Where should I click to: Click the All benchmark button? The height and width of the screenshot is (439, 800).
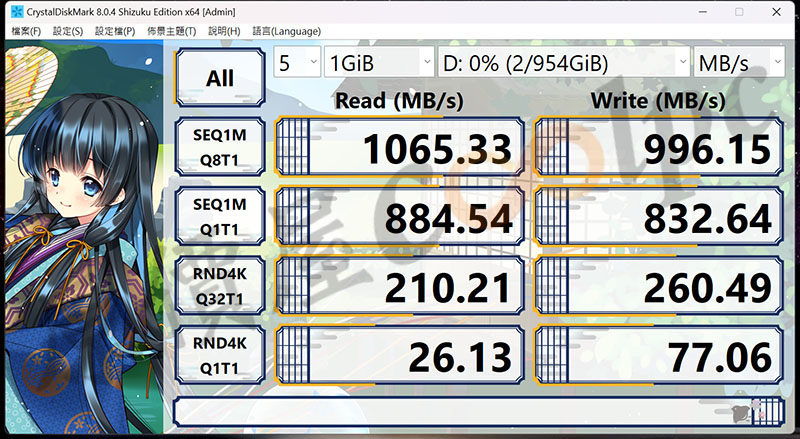point(220,78)
